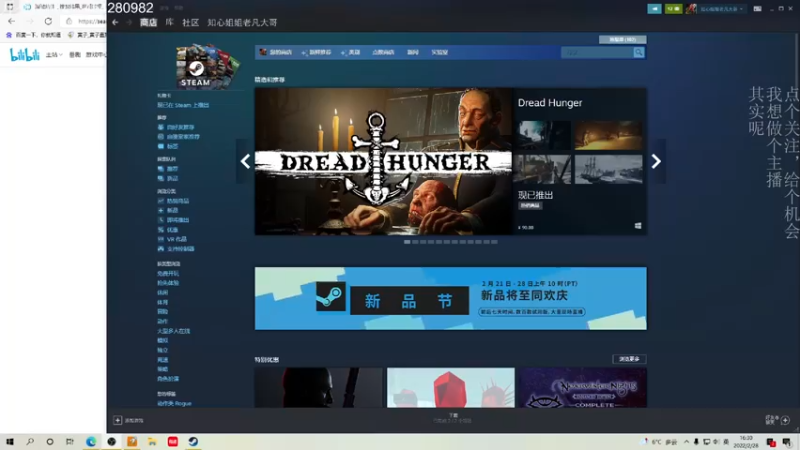
Task: Open controller-friendly games sidebar link
Action: tap(176, 248)
